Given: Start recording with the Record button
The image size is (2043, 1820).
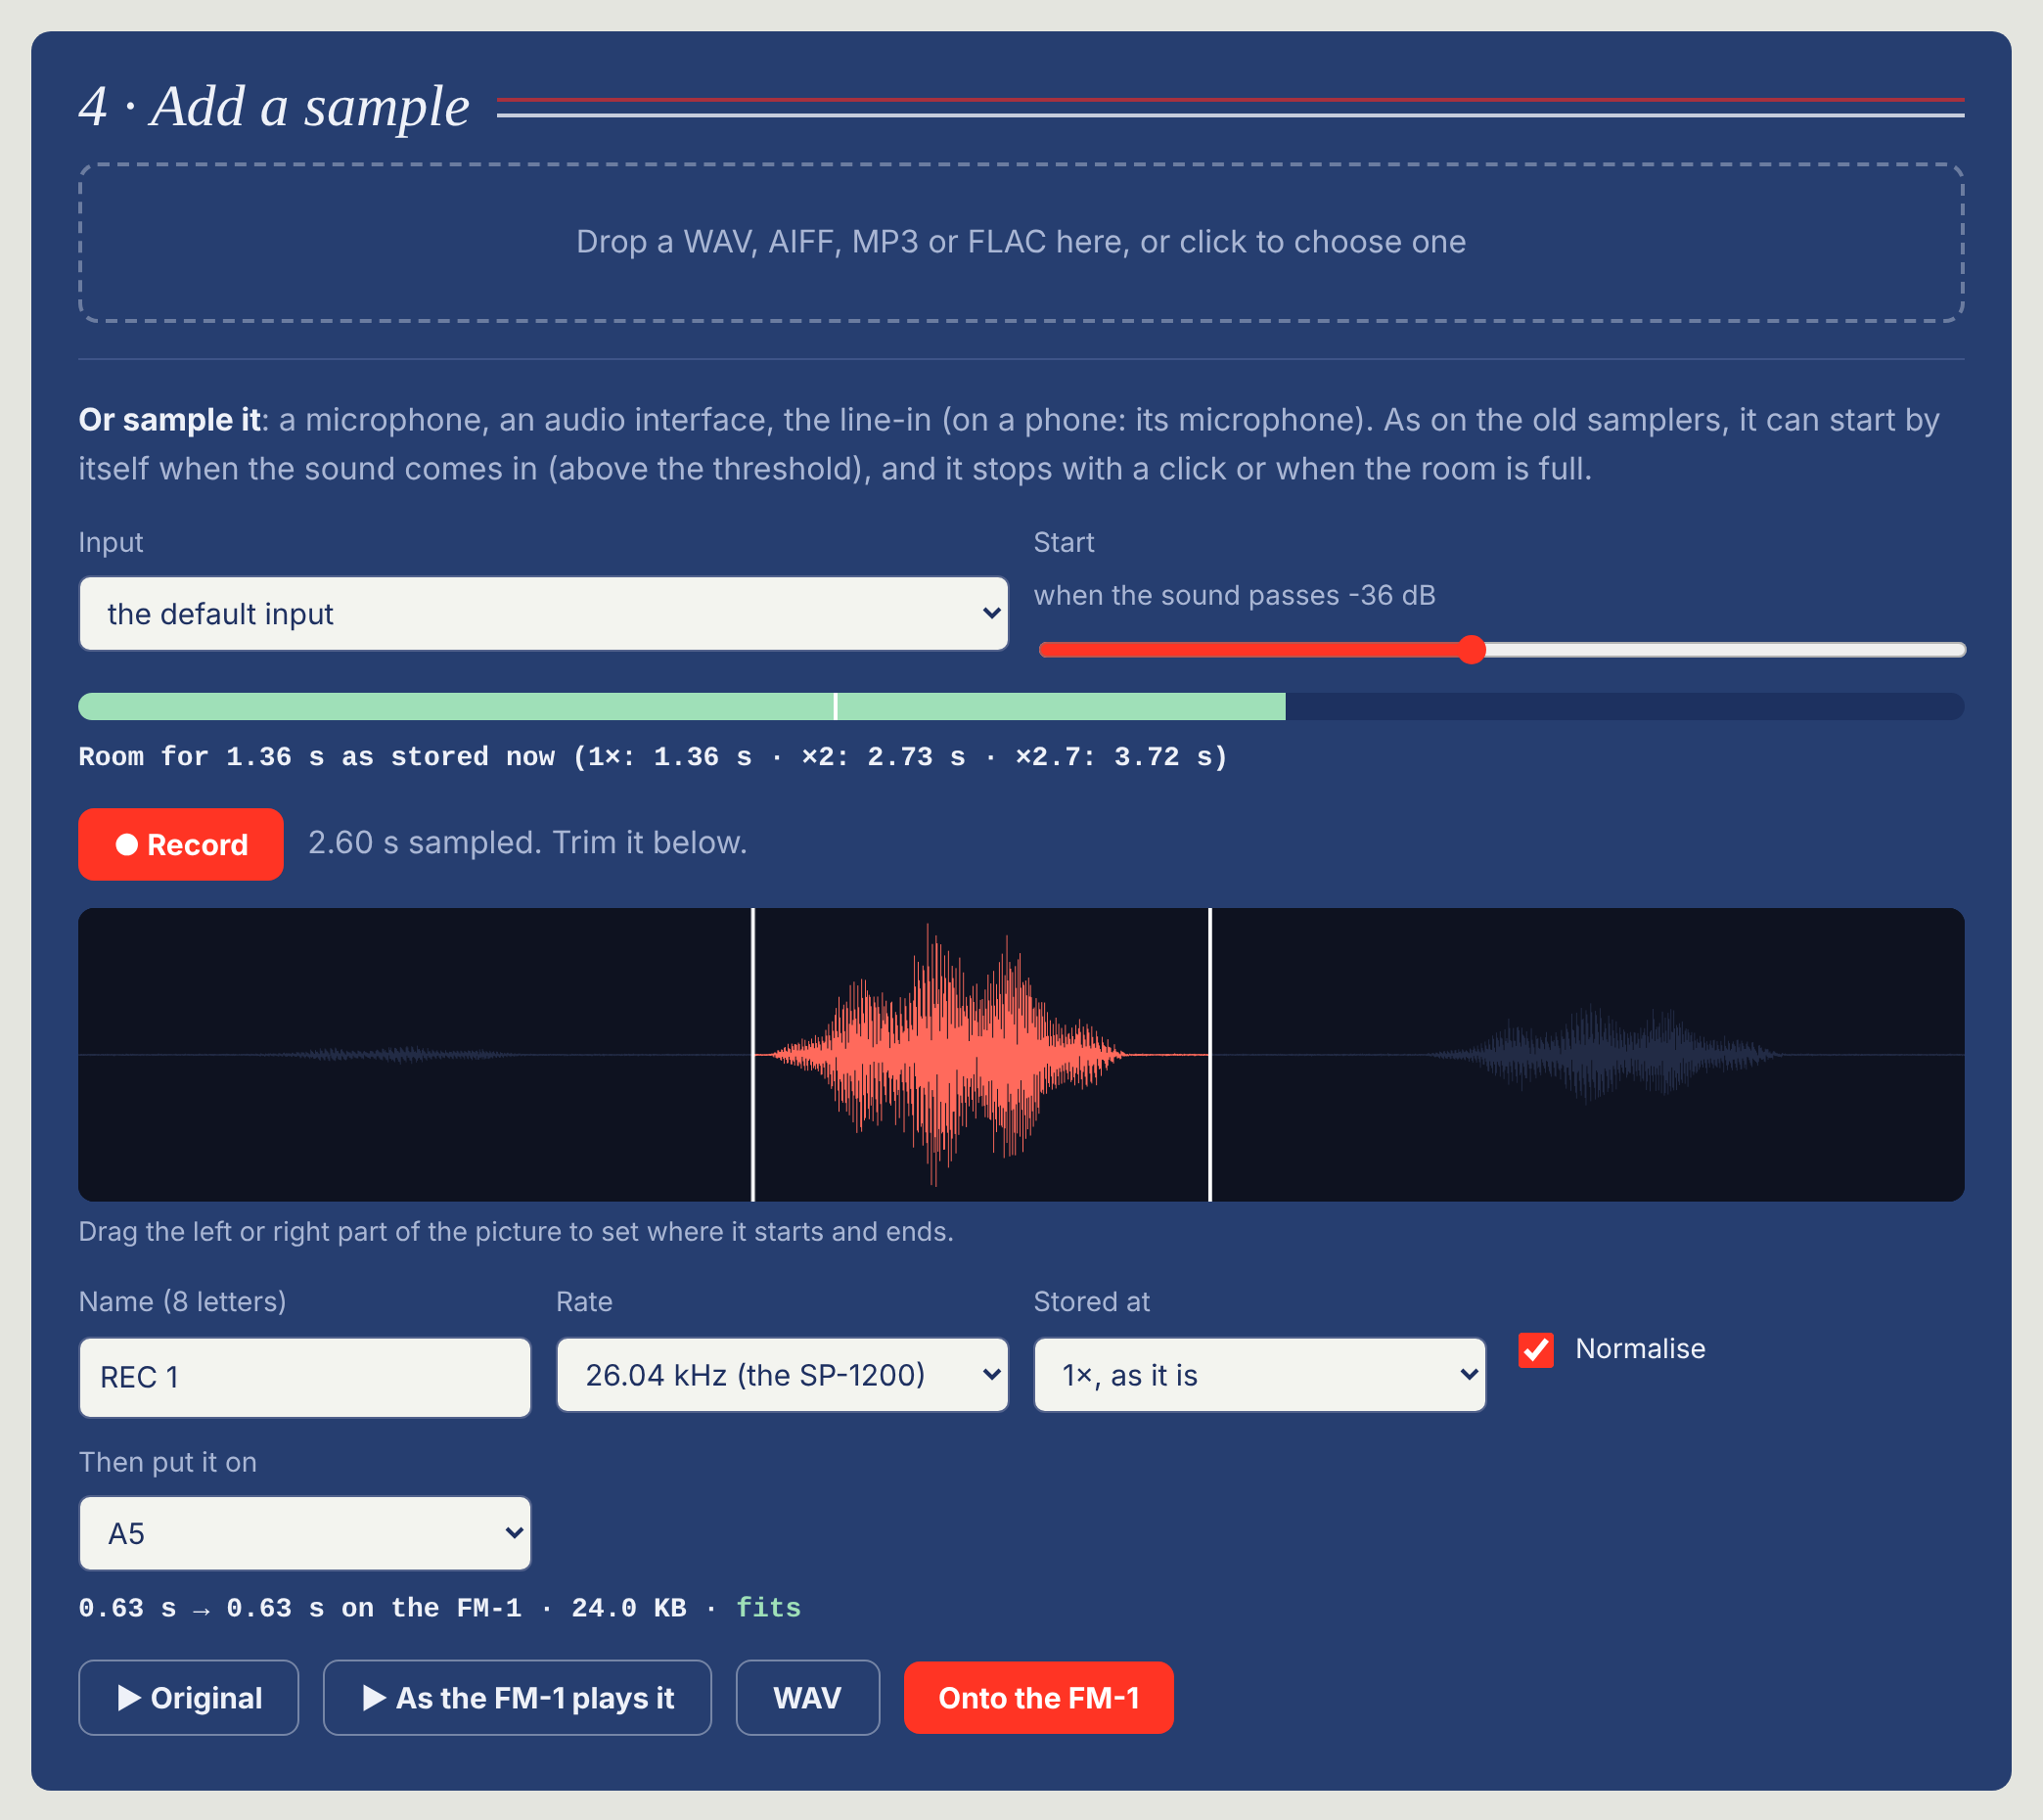Looking at the screenshot, I should [181, 844].
